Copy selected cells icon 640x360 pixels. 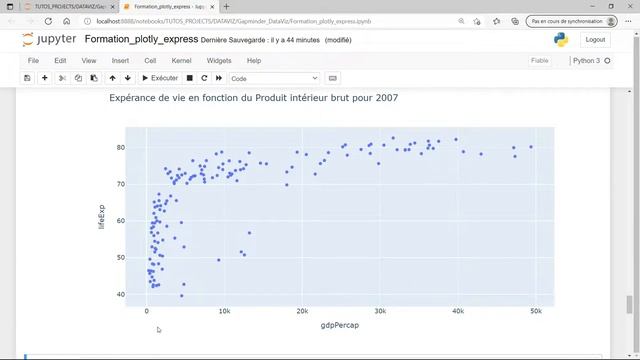tap(78, 78)
